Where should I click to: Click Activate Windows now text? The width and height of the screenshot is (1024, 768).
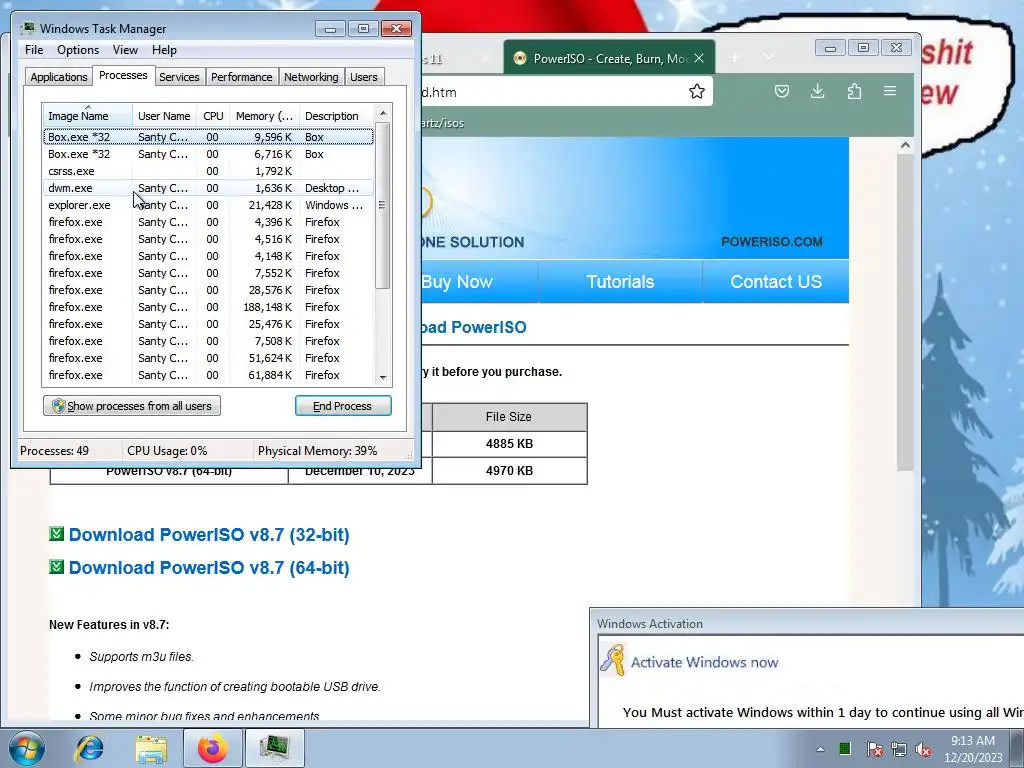pos(704,662)
